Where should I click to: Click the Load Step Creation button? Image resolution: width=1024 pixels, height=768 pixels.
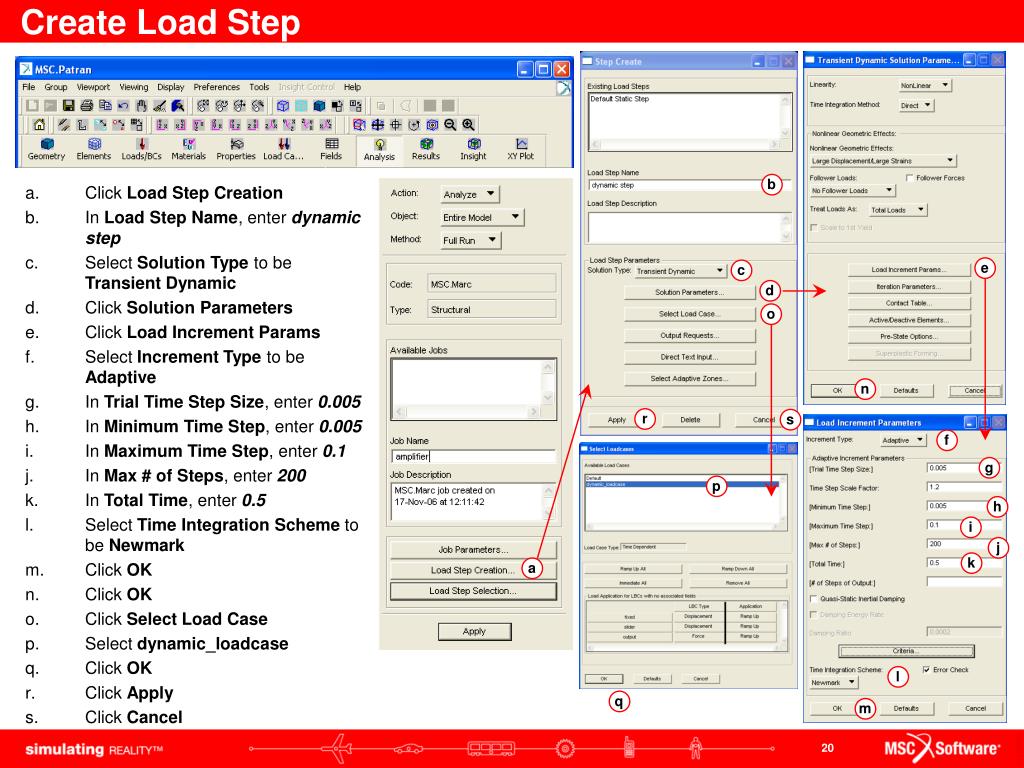pyautogui.click(x=473, y=570)
